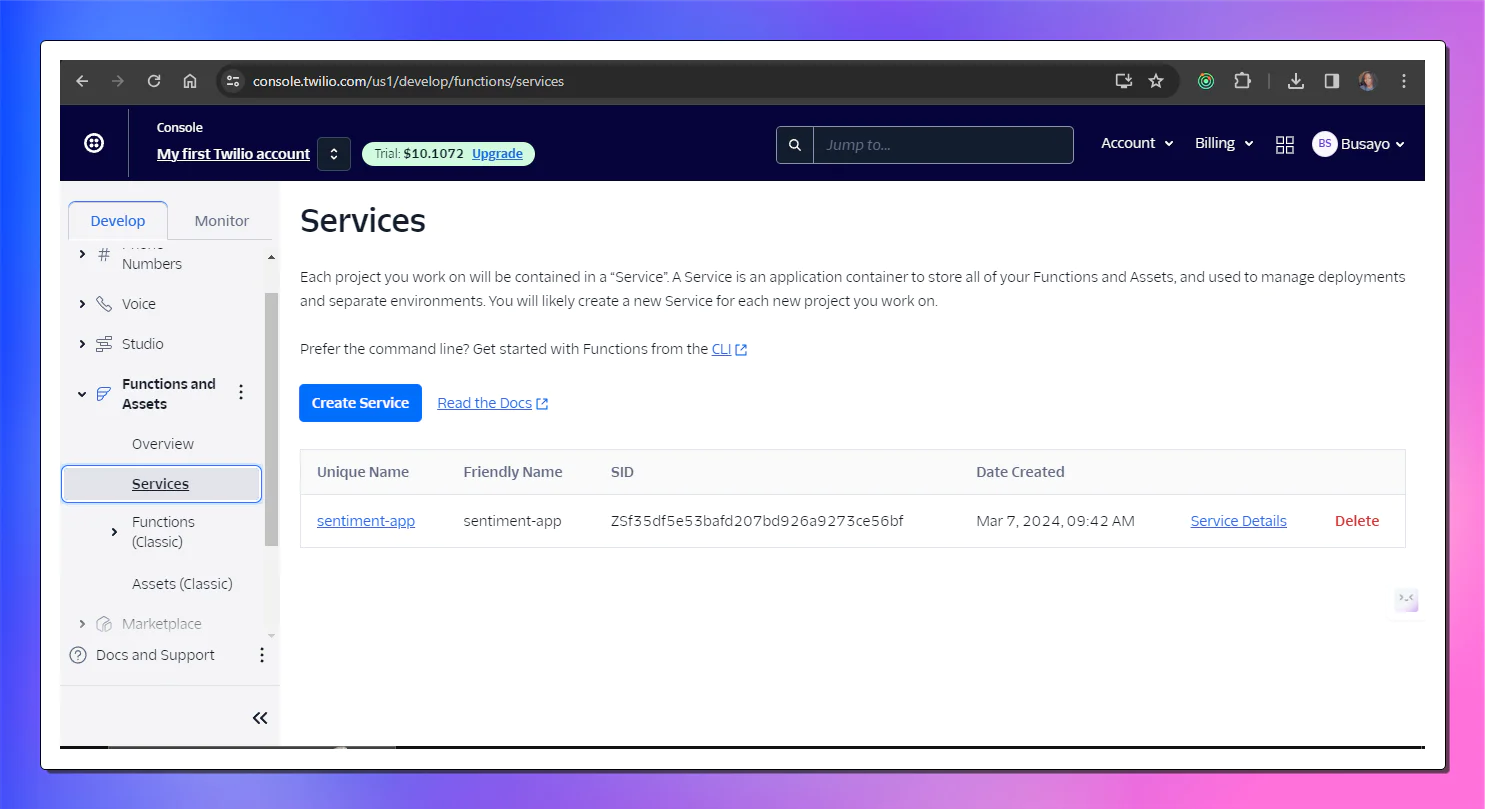Reload the page with the refresh icon

(154, 81)
